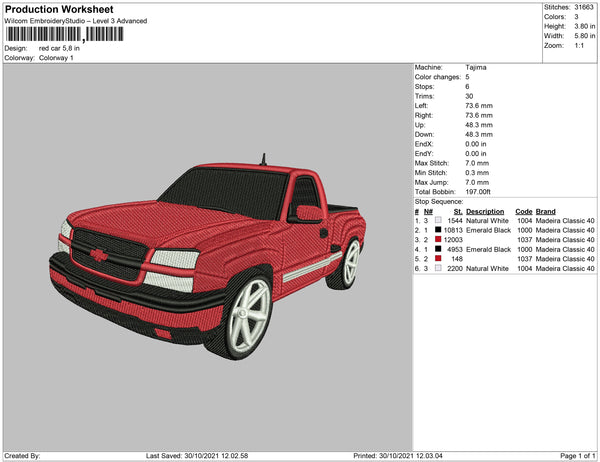Click the Min Stitch value 0.3 mm
Viewport: 600px width, 462px height.
477,173
